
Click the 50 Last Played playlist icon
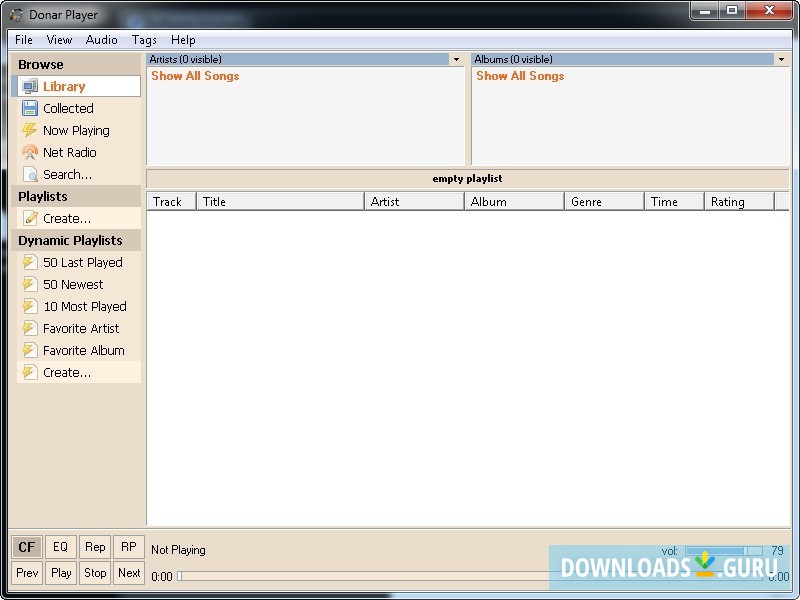tap(30, 262)
